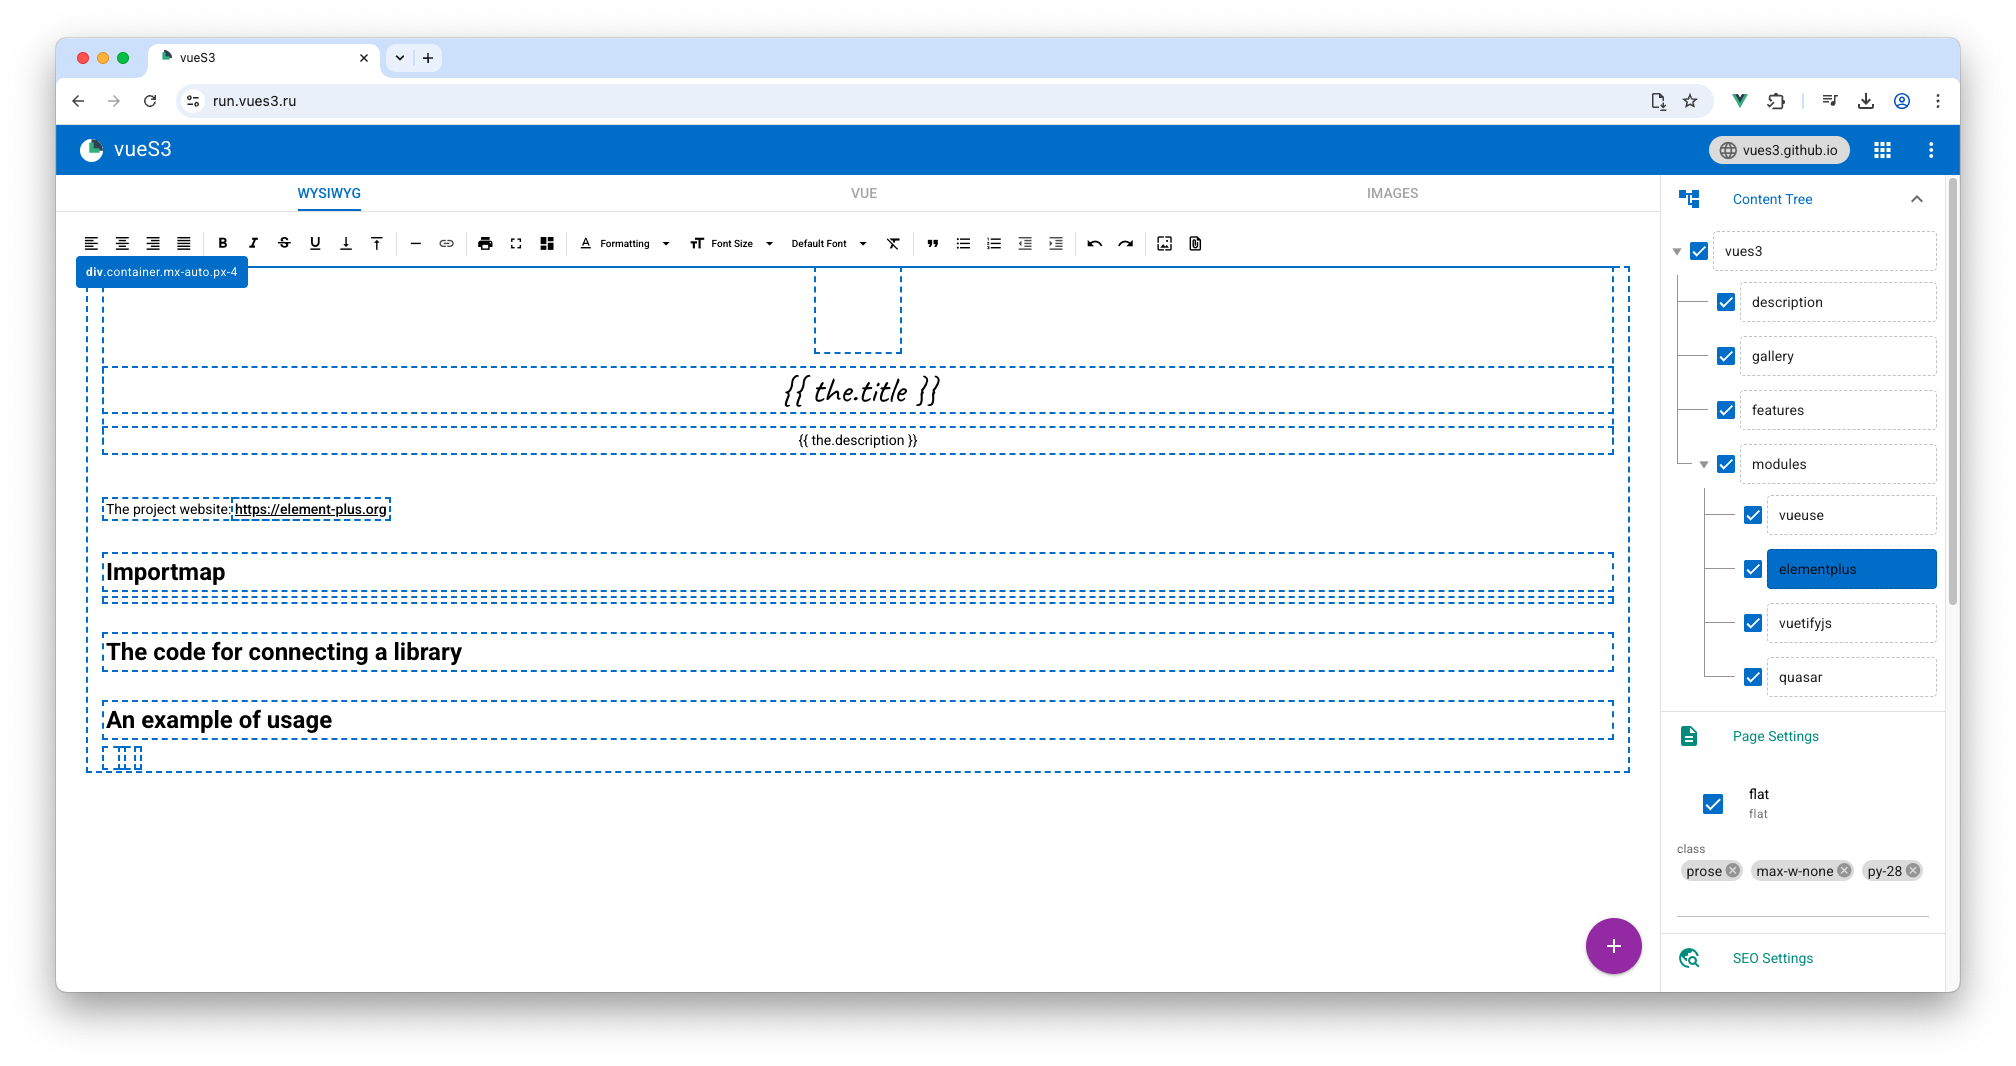The width and height of the screenshot is (2016, 1066).
Task: Expand the SEO Settings section
Action: click(x=1803, y=958)
